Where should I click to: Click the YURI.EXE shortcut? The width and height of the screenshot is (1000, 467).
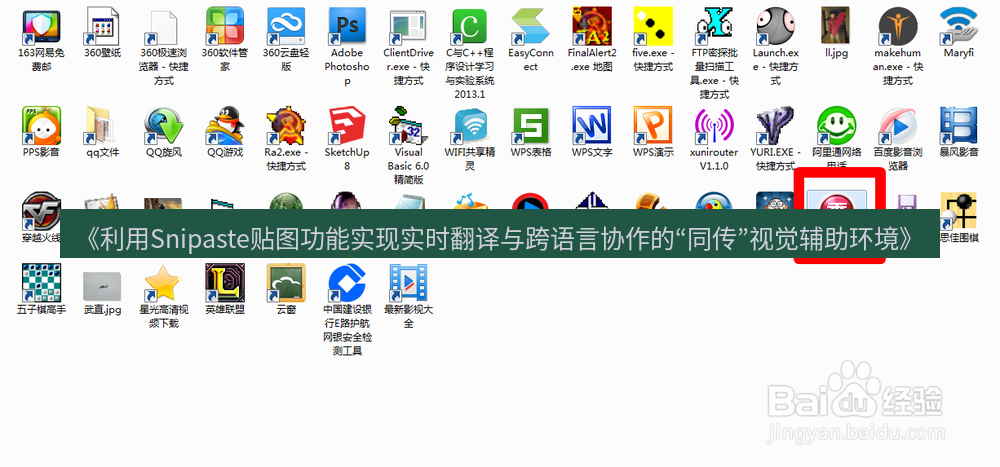(x=776, y=125)
